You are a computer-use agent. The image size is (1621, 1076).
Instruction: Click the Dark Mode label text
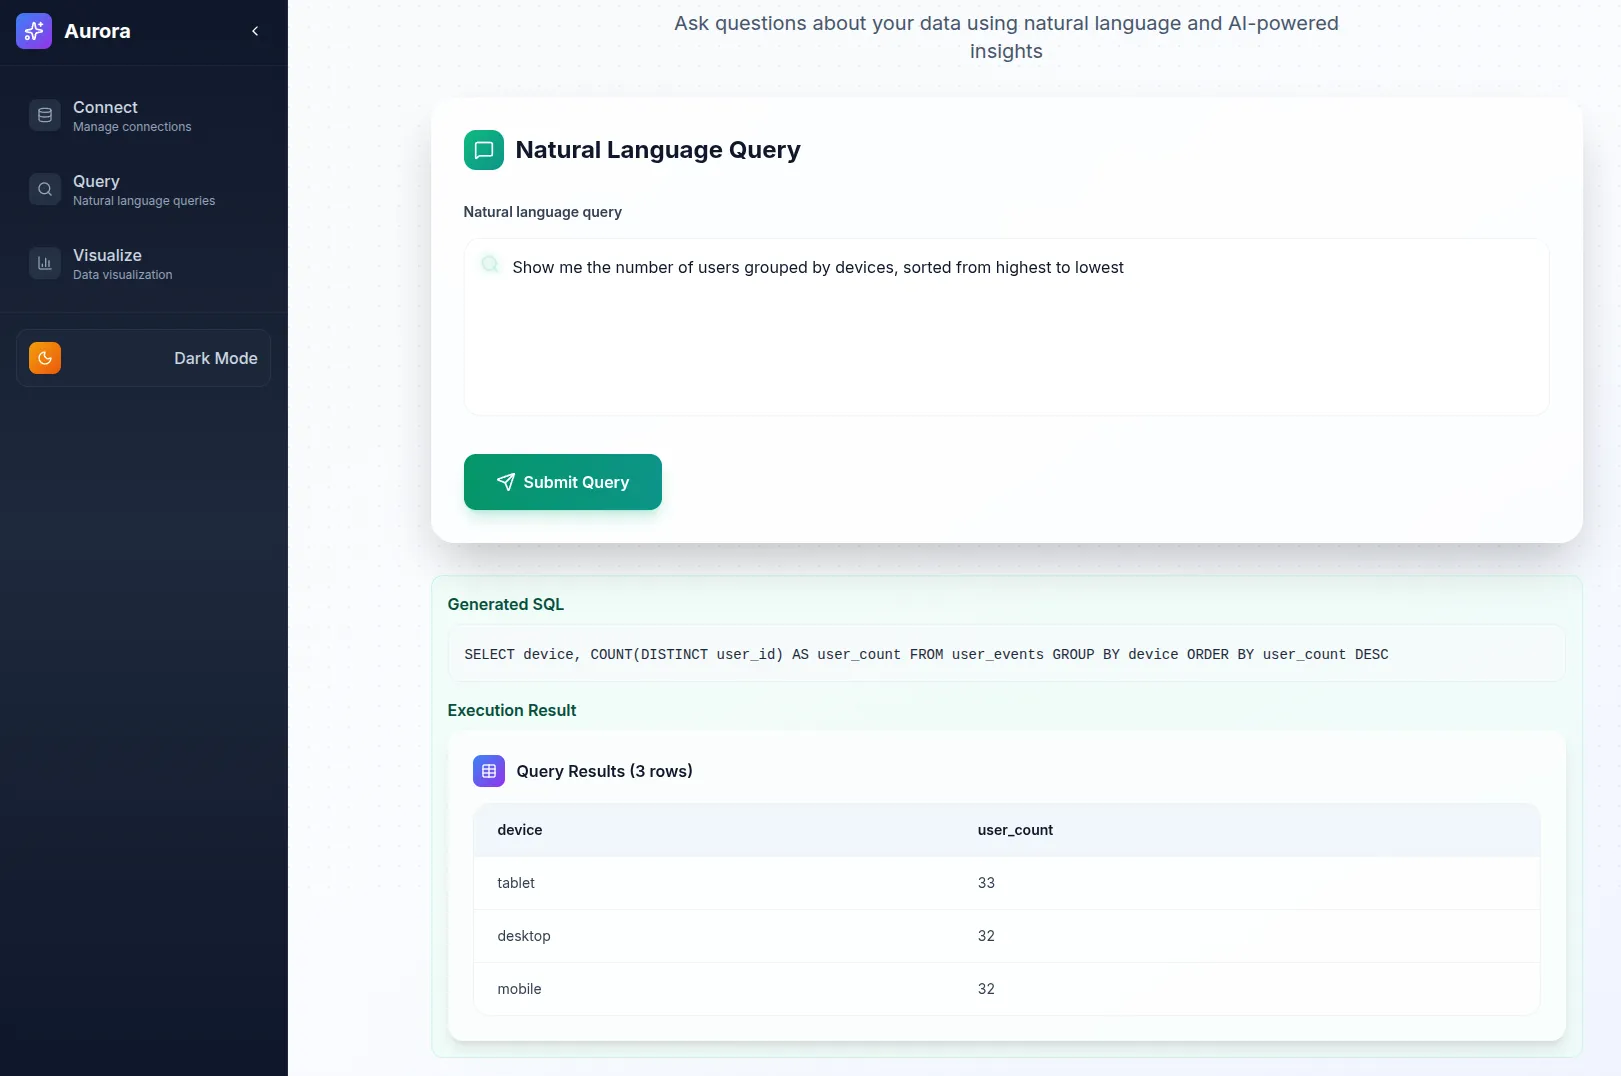(x=215, y=358)
